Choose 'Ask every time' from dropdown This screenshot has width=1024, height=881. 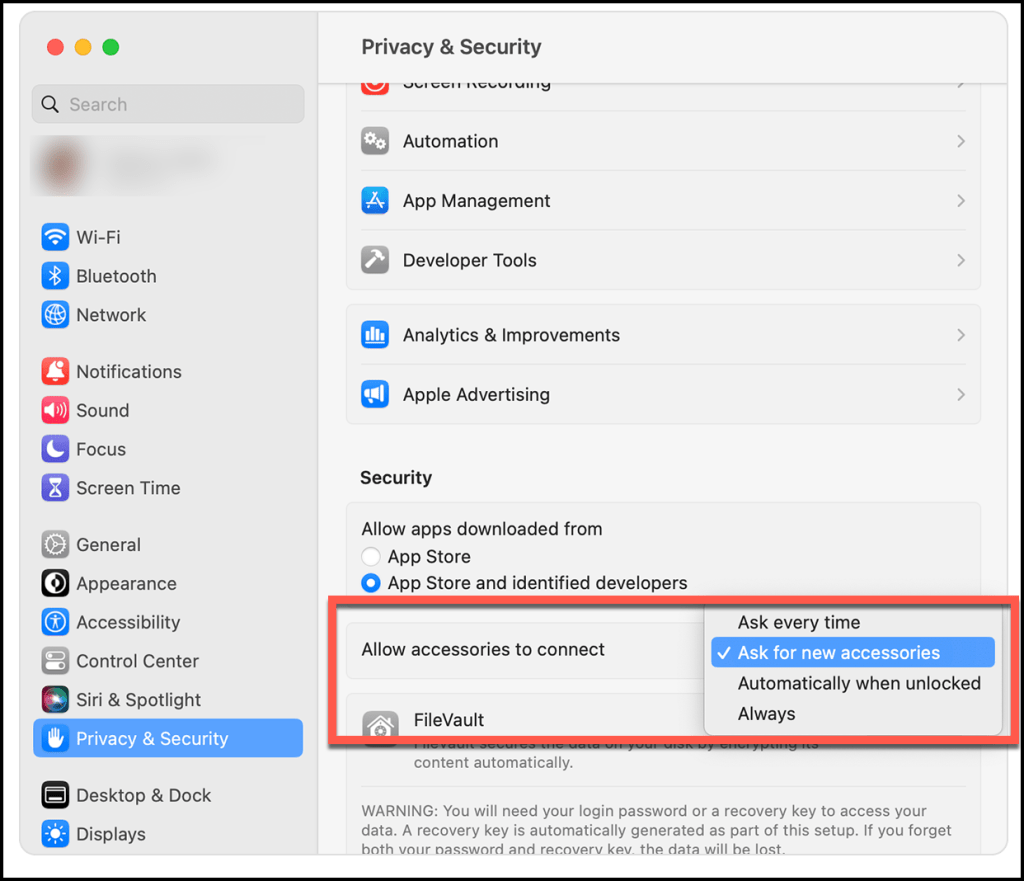click(x=798, y=622)
